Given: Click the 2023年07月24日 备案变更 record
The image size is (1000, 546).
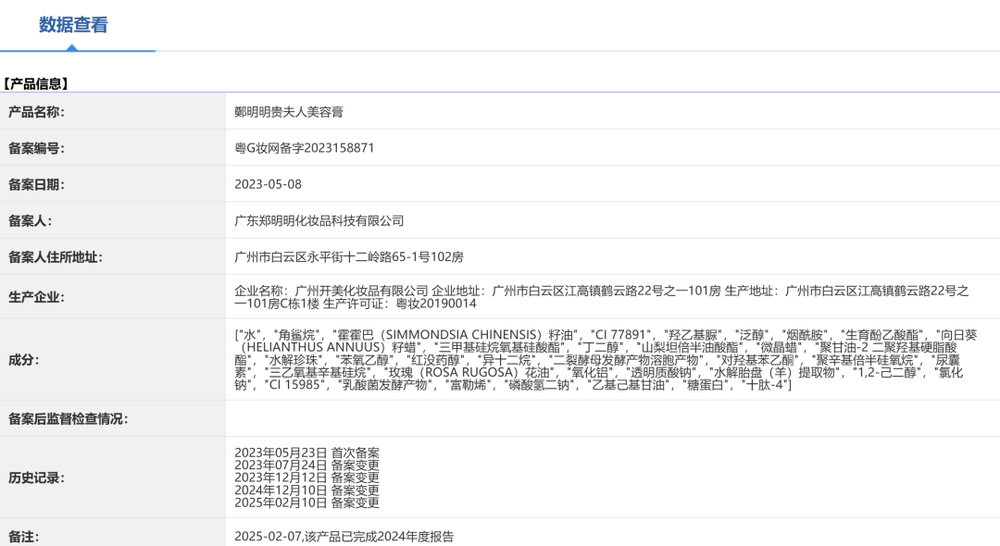Looking at the screenshot, I should click(x=306, y=465).
